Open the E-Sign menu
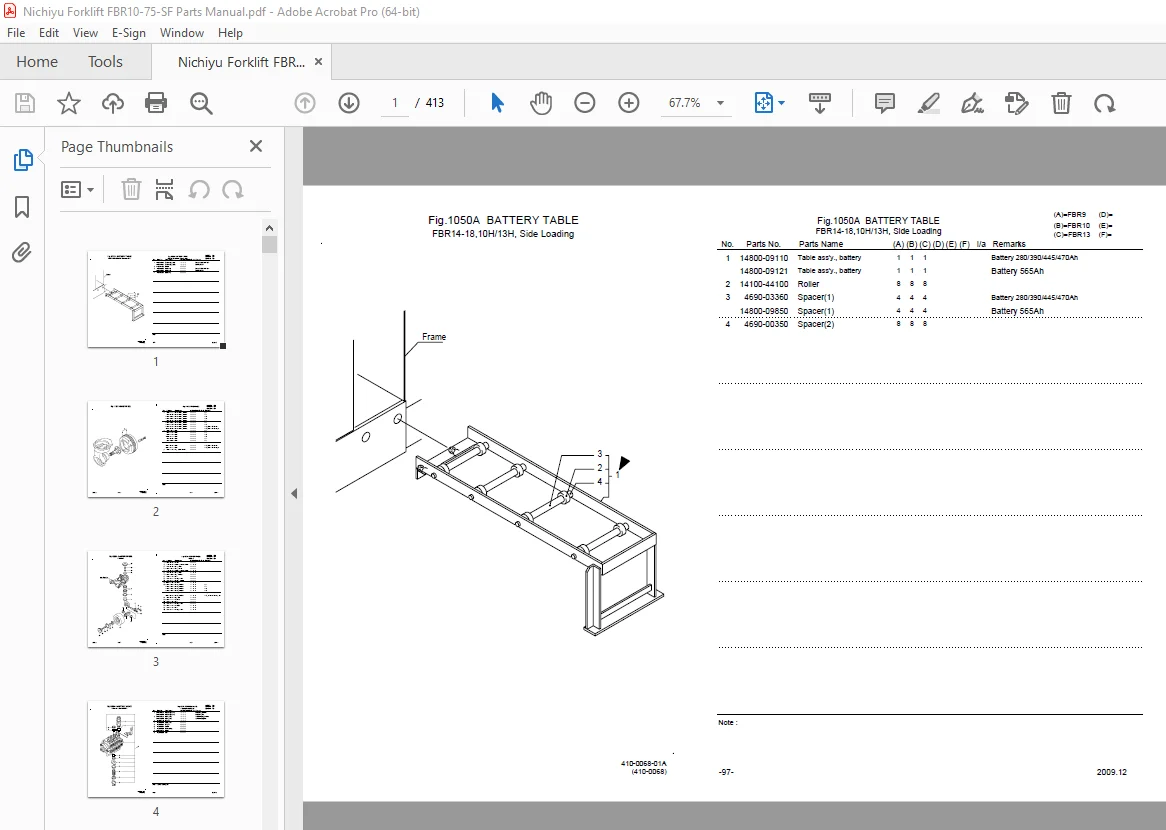Screen dimensions: 1166x830 129,33
